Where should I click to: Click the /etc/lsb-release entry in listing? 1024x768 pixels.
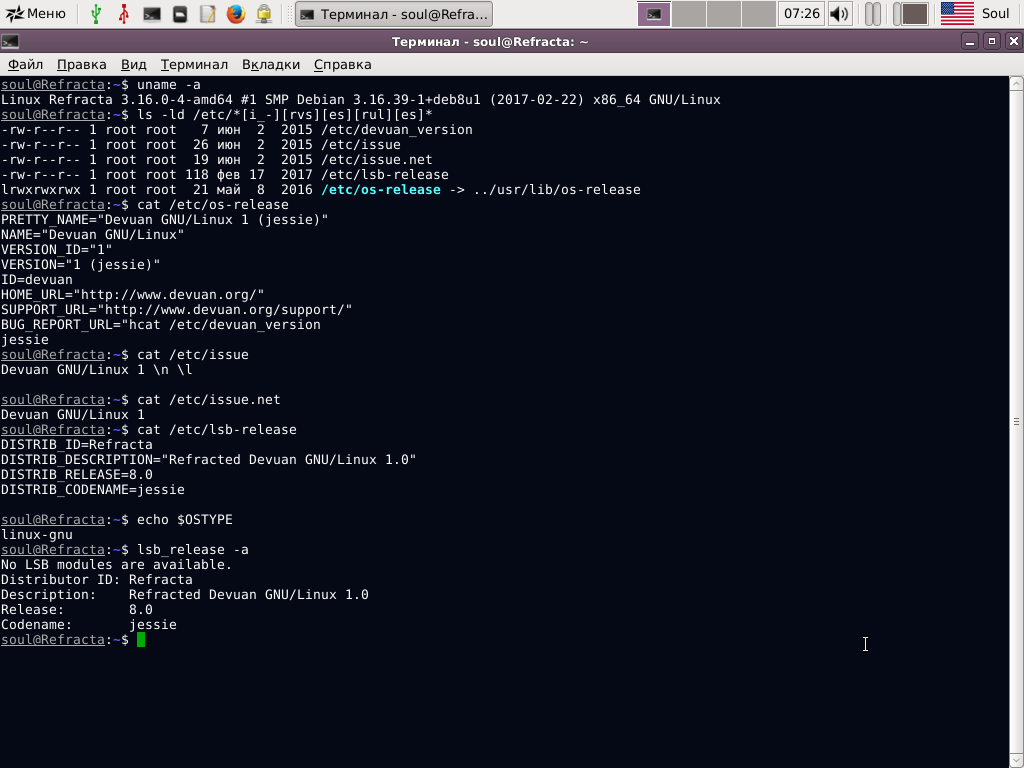[x=385, y=175]
